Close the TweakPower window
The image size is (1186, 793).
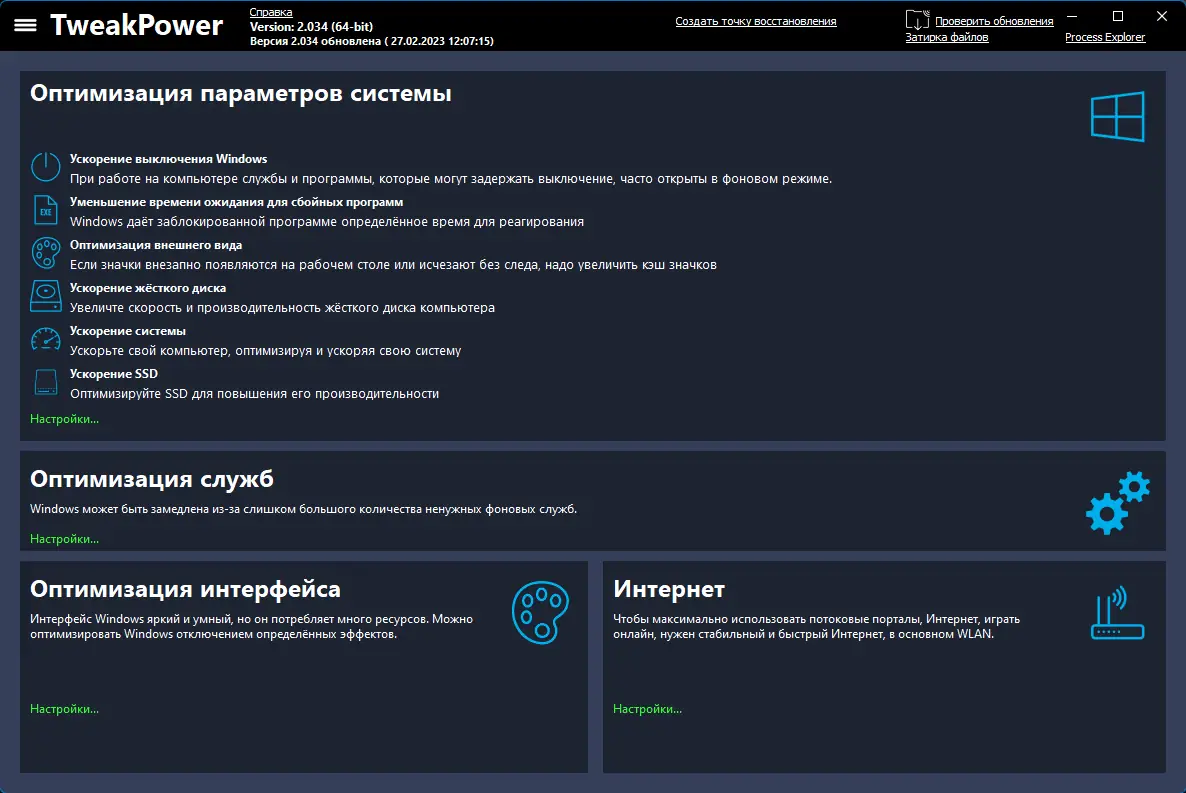click(1163, 16)
